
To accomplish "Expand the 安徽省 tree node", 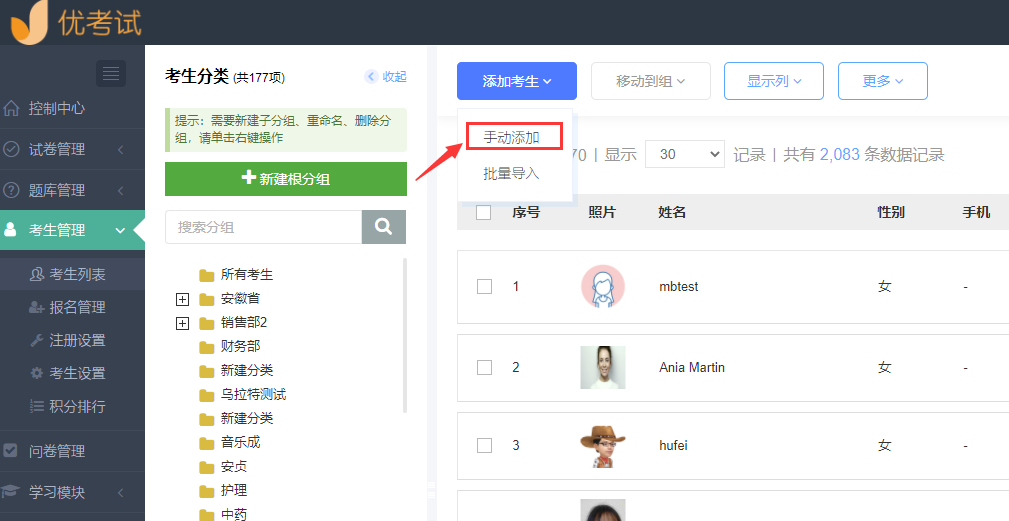I will [x=183, y=299].
